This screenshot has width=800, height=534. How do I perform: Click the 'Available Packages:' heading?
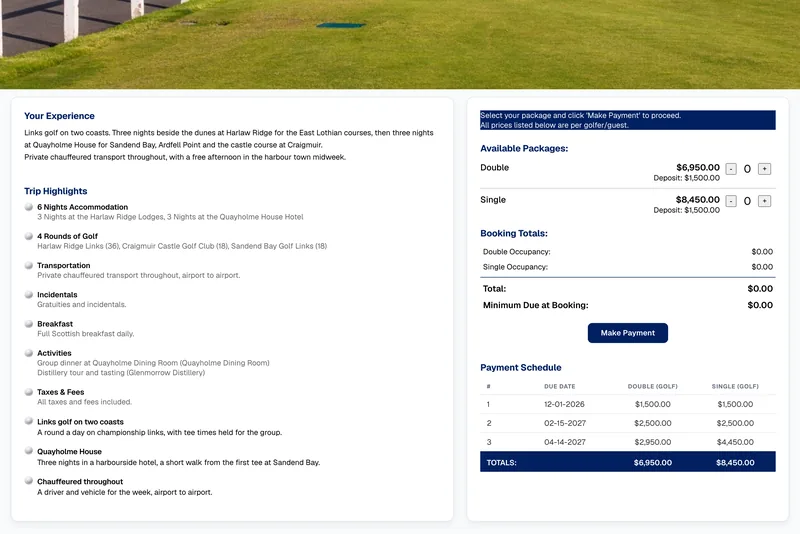click(x=524, y=148)
